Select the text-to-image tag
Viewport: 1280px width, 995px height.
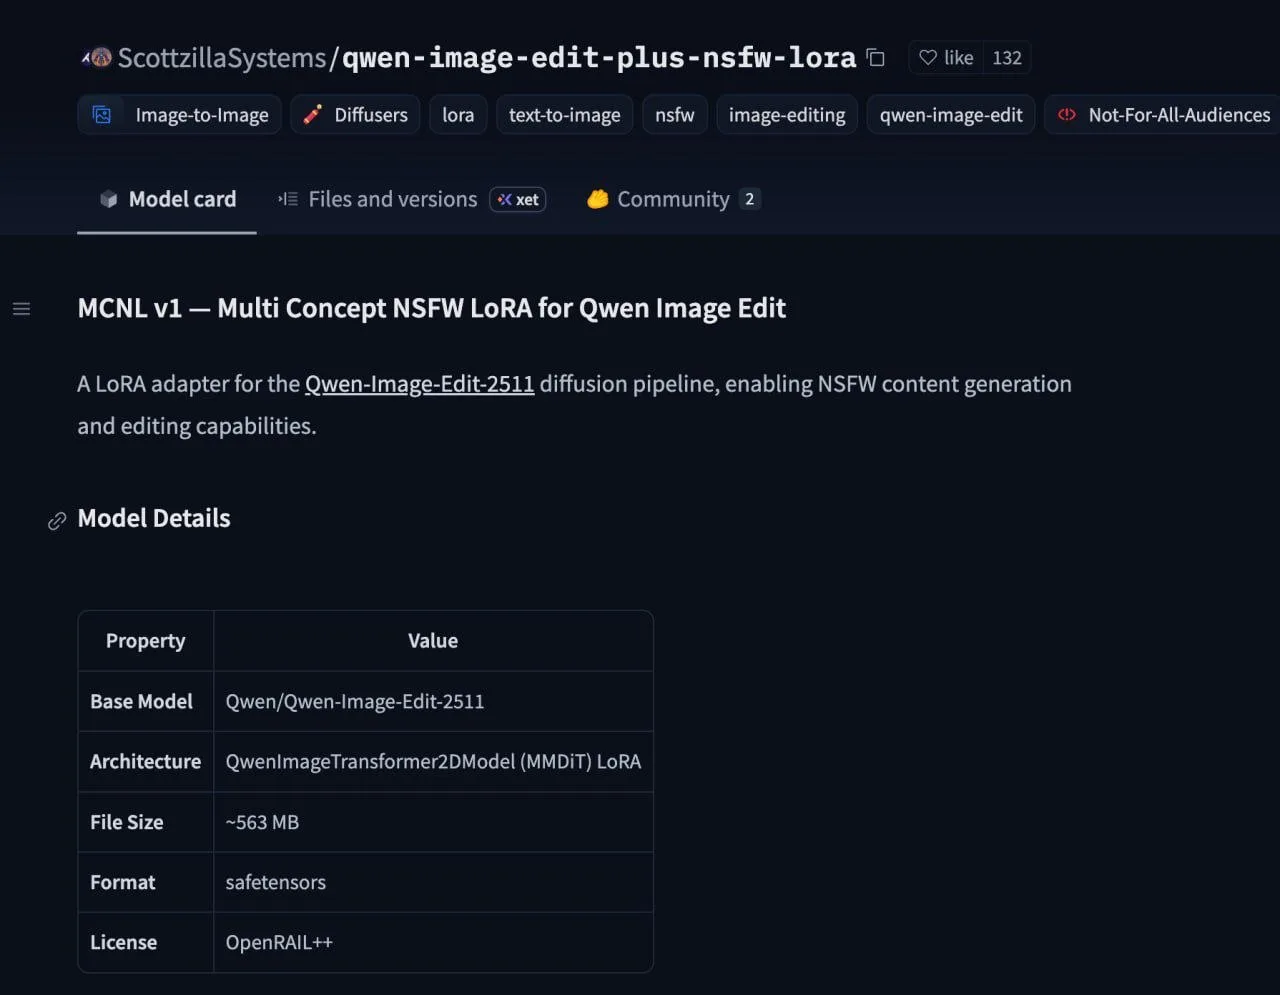pos(565,115)
